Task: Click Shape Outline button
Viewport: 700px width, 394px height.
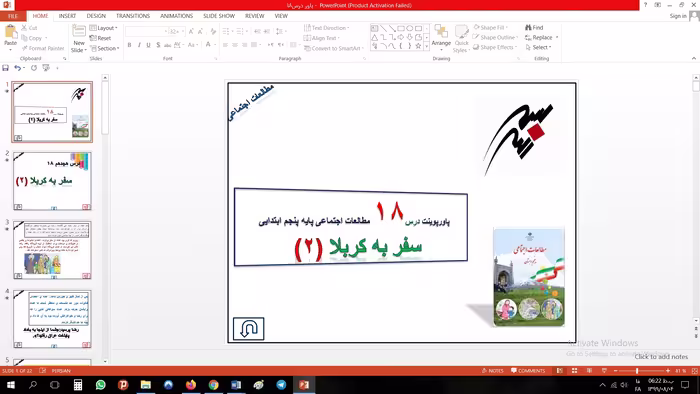Action: 495,37
